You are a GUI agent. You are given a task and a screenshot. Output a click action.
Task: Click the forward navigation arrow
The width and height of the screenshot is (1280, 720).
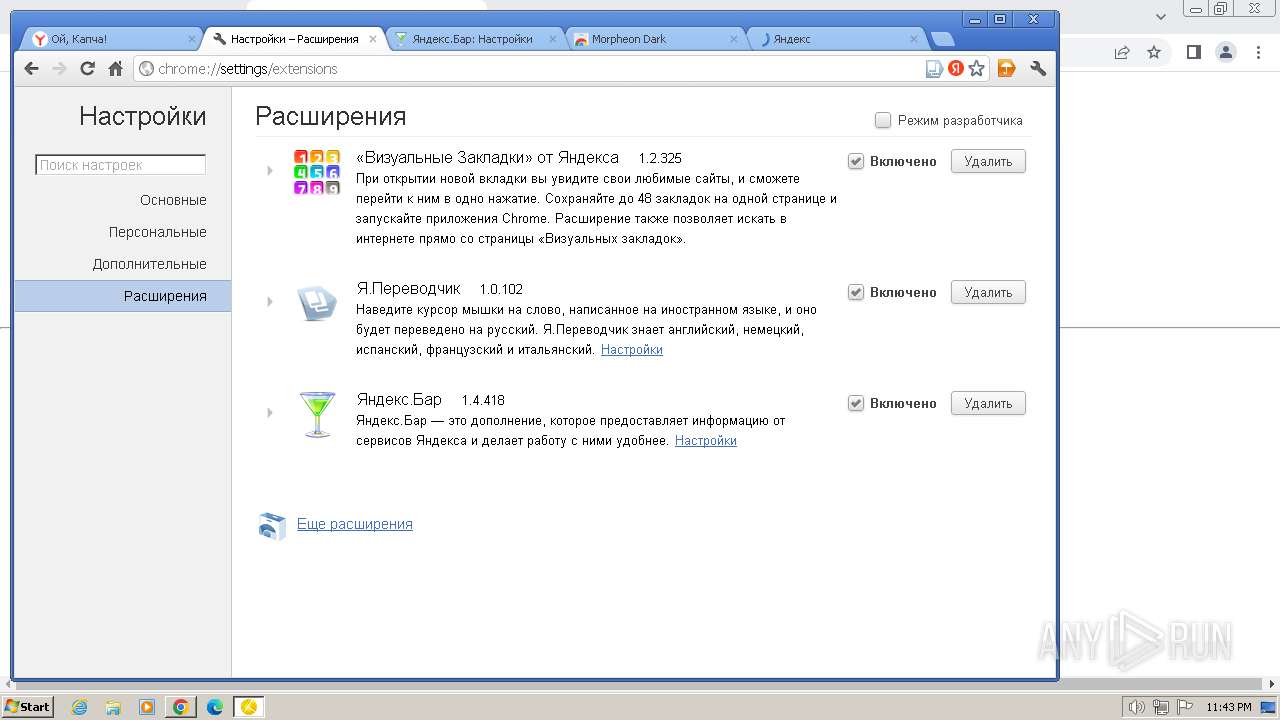(x=59, y=69)
